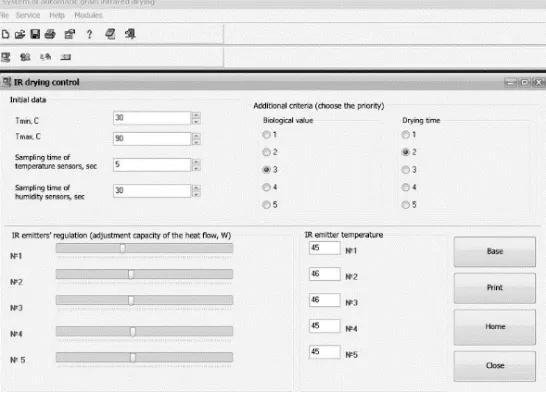Click the Open folder toolbar icon
The height and width of the screenshot is (396, 546).
20,34
